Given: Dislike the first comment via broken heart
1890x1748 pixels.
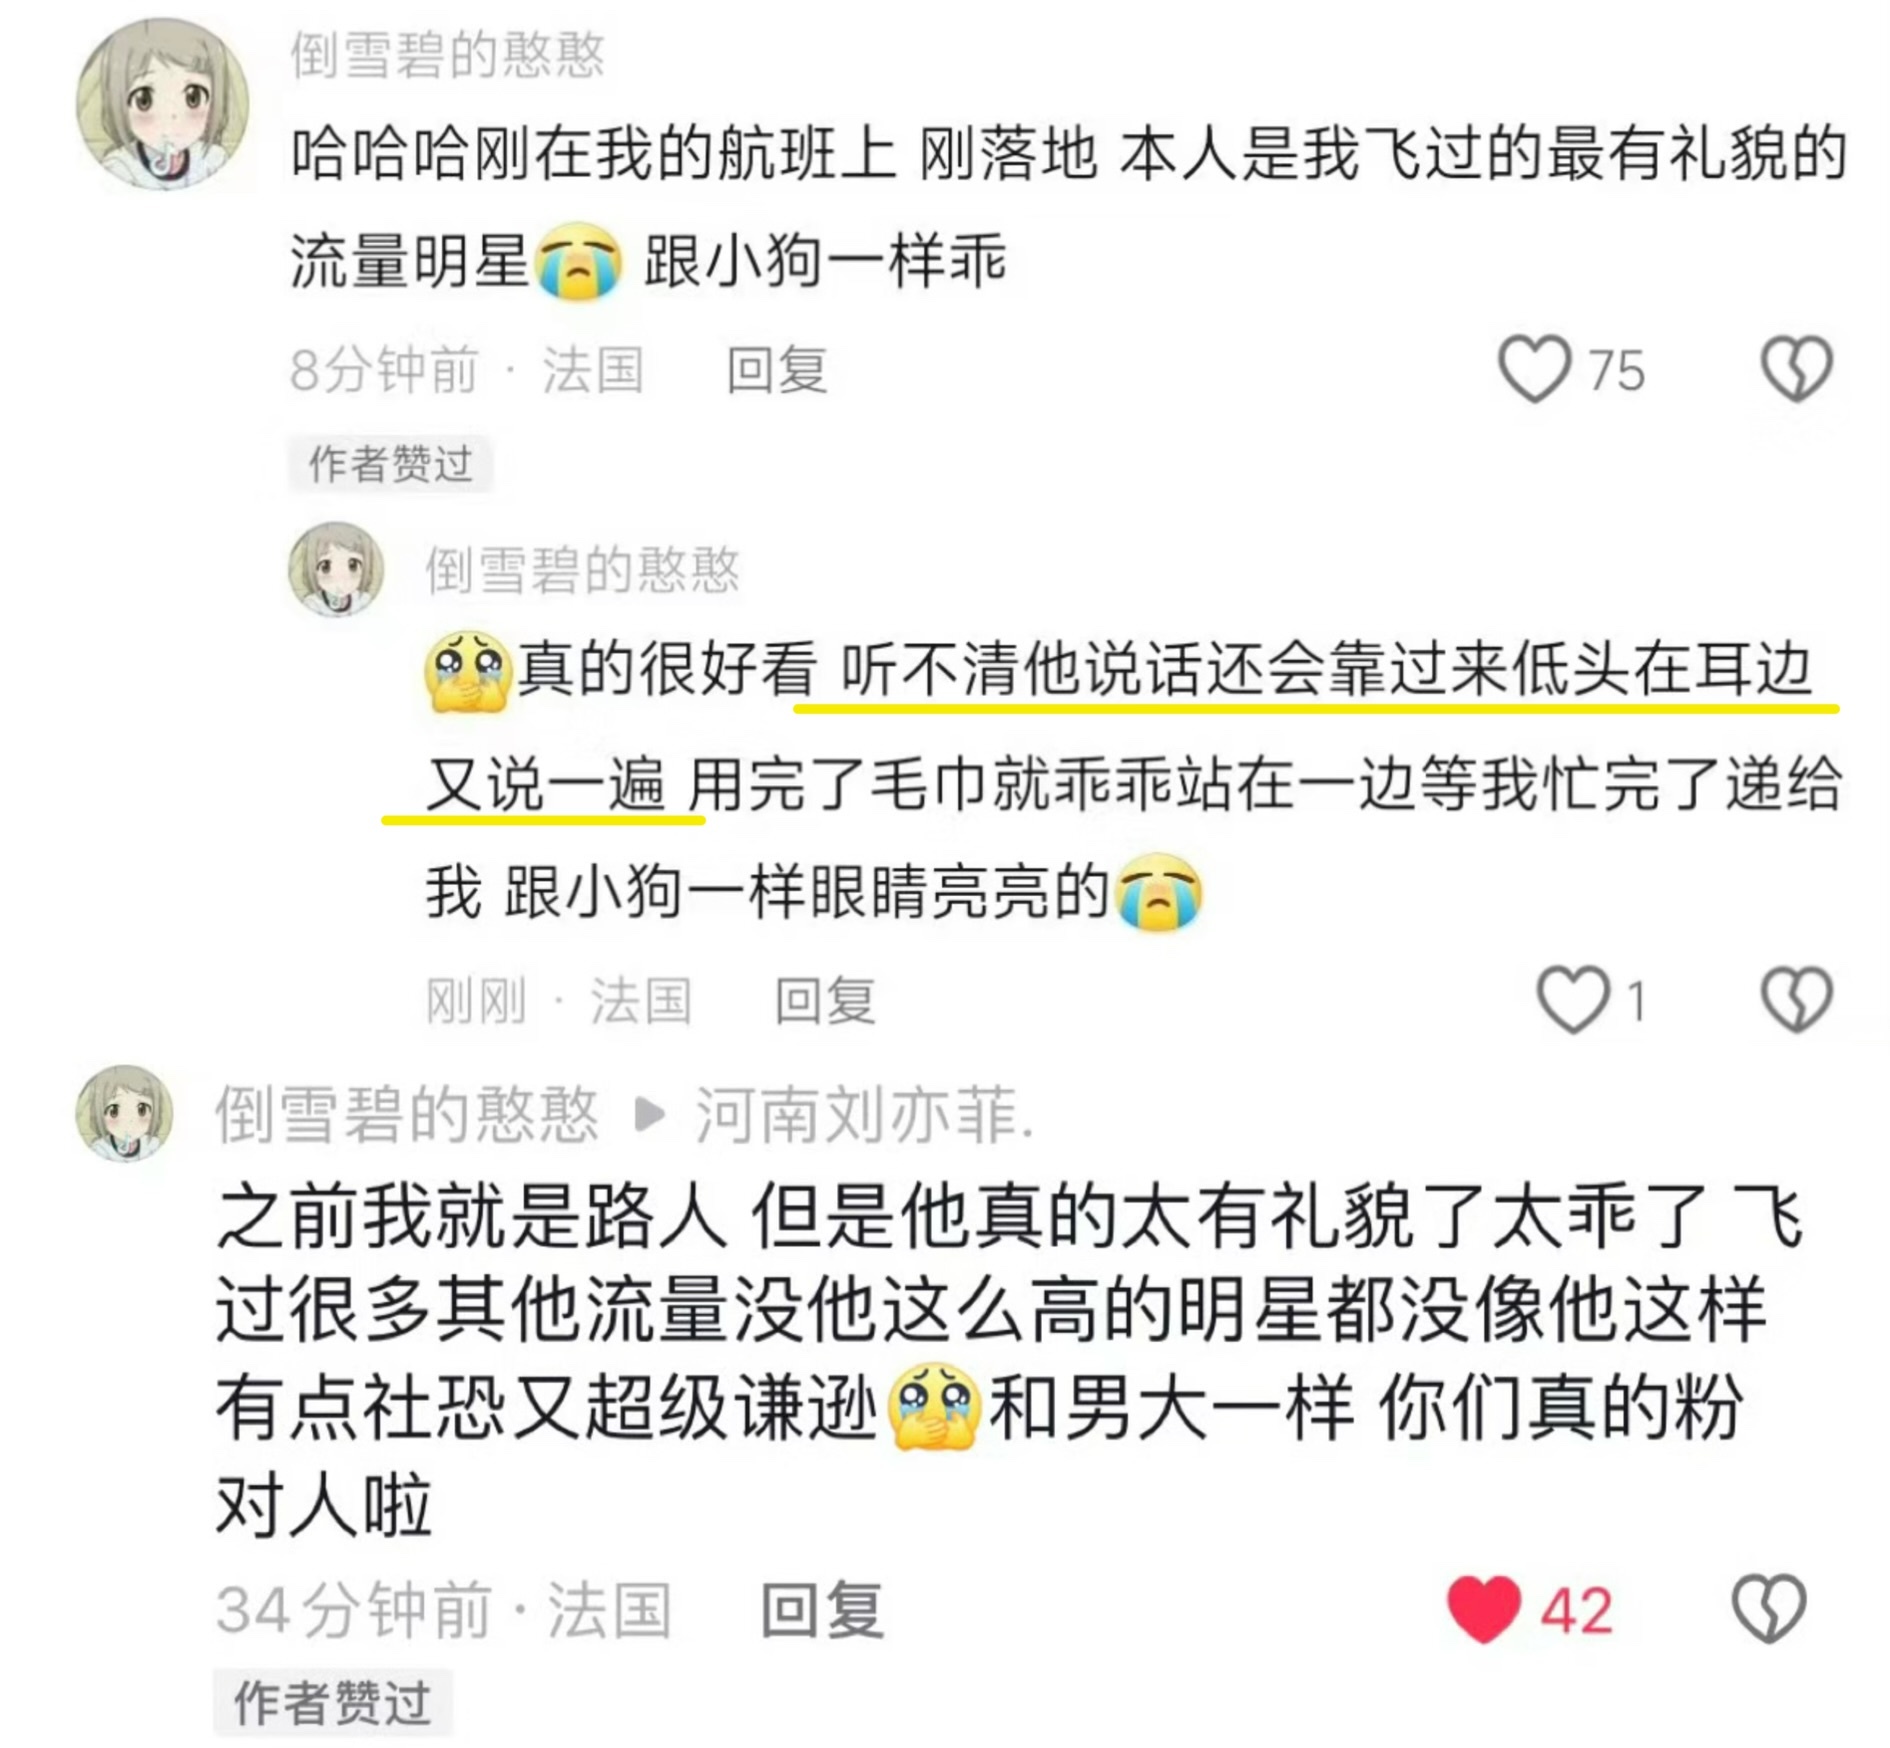Looking at the screenshot, I should click(1796, 369).
